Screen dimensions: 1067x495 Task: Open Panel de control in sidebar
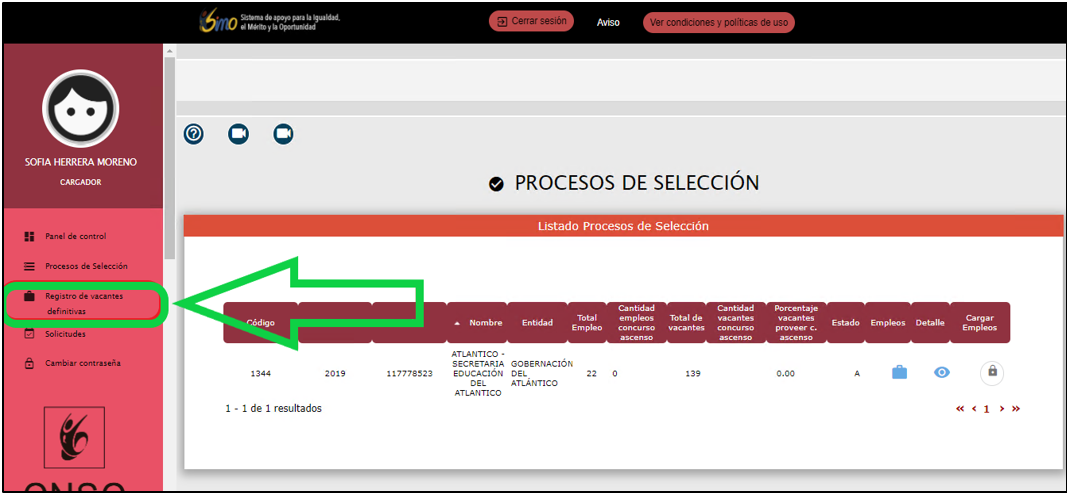(74, 237)
